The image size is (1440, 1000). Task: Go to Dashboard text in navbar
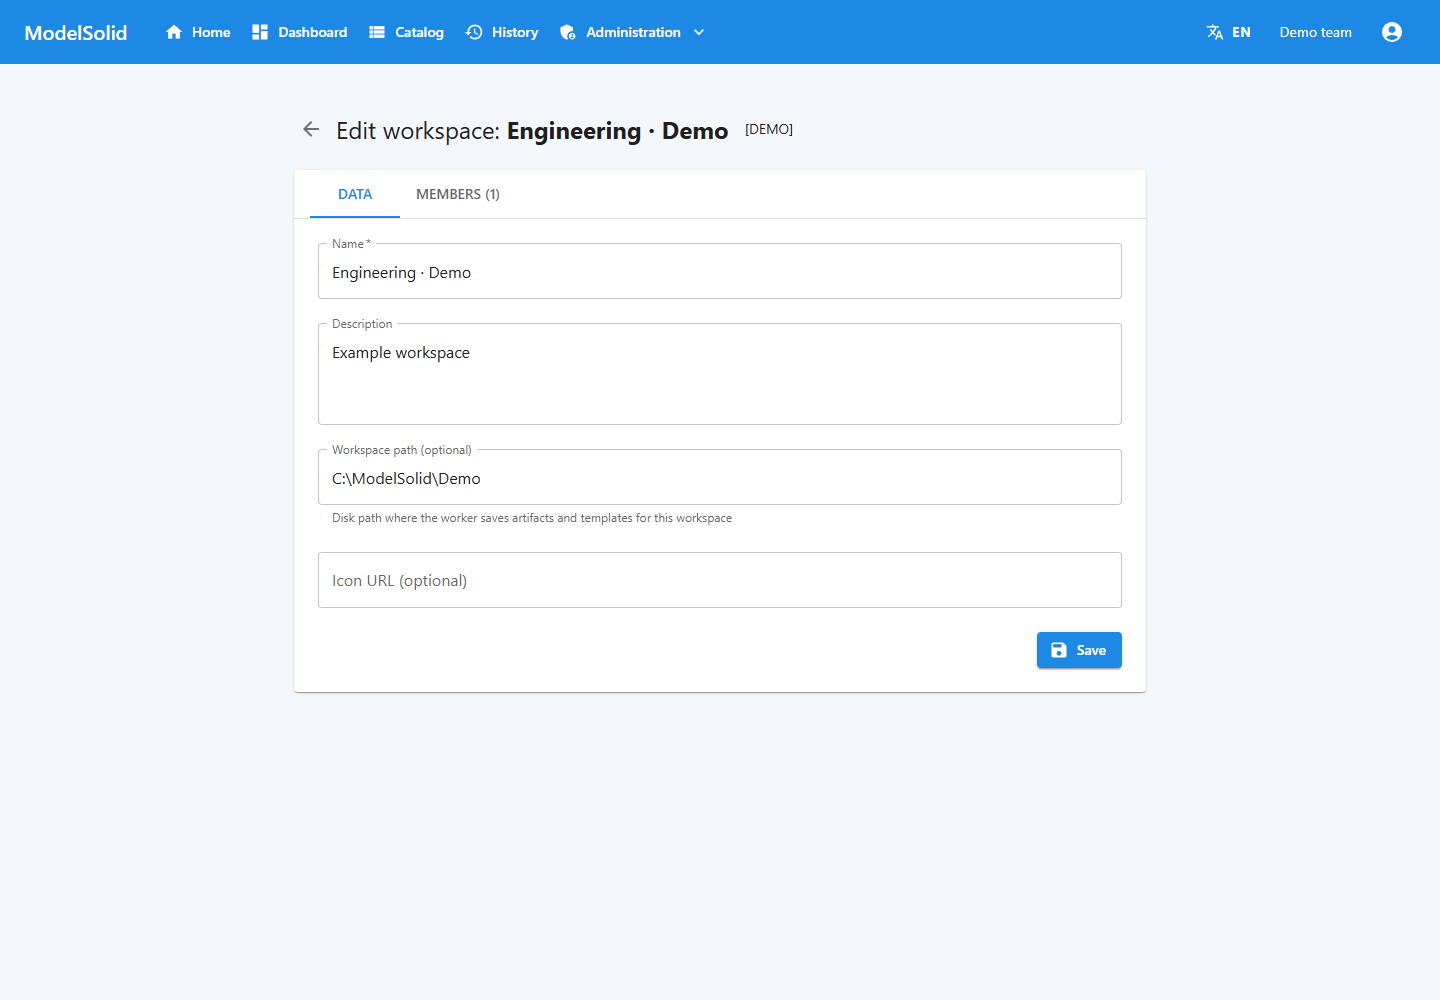click(313, 32)
